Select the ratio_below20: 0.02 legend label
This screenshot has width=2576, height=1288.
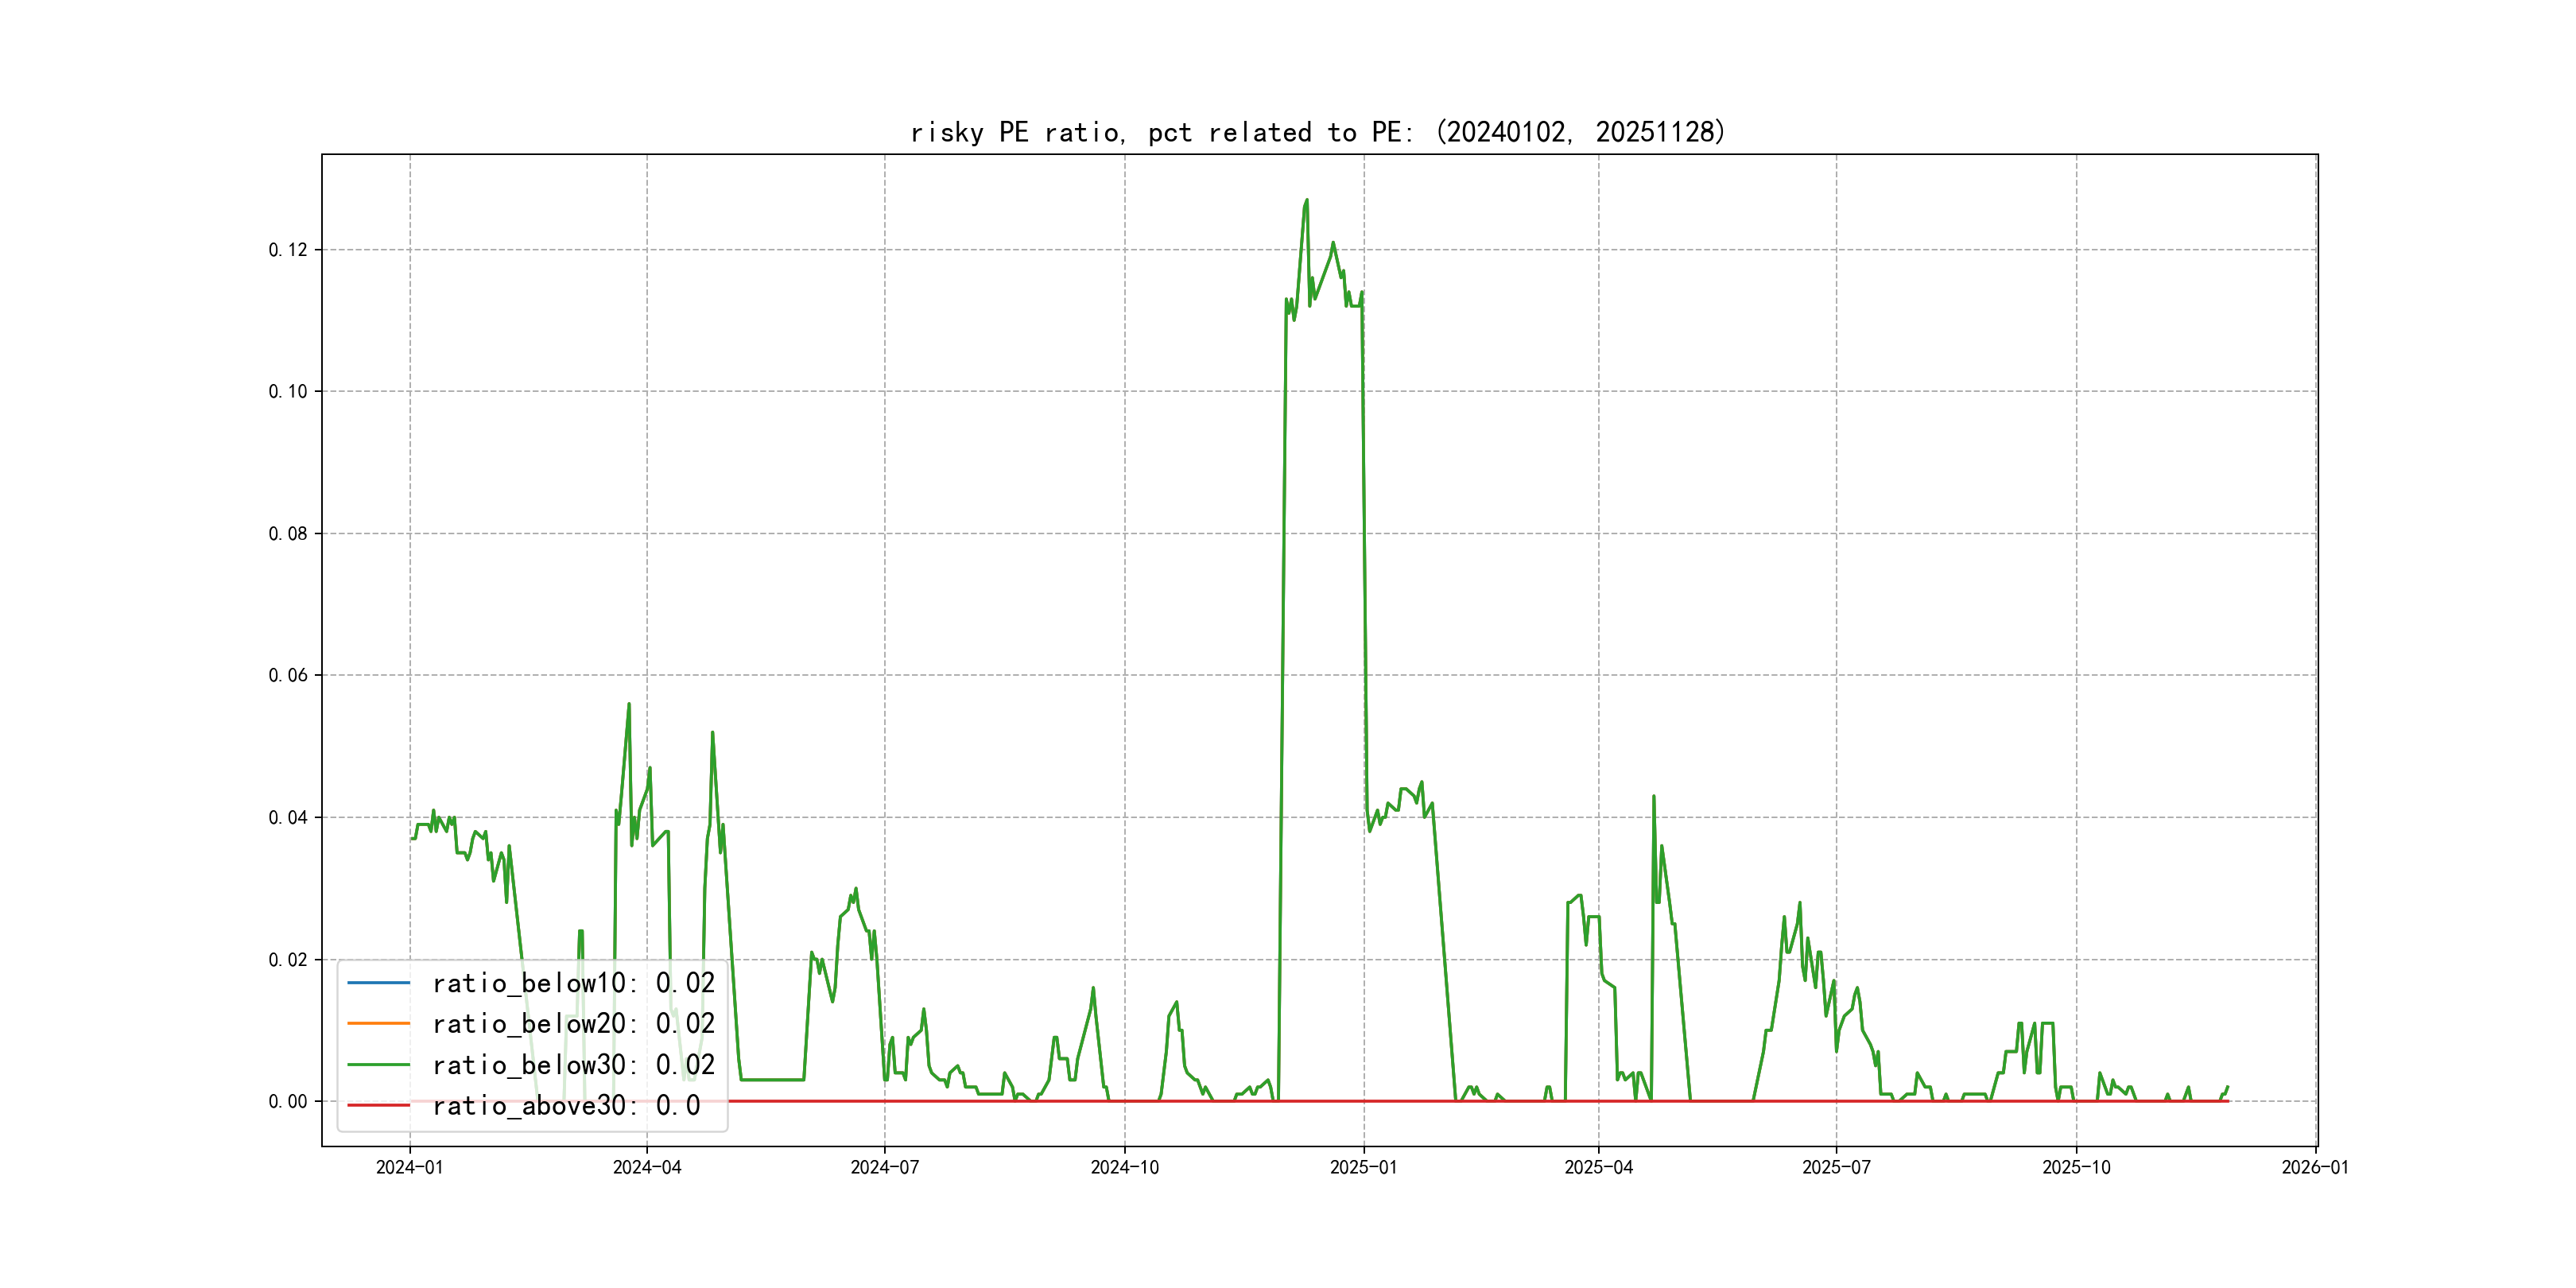(573, 1024)
